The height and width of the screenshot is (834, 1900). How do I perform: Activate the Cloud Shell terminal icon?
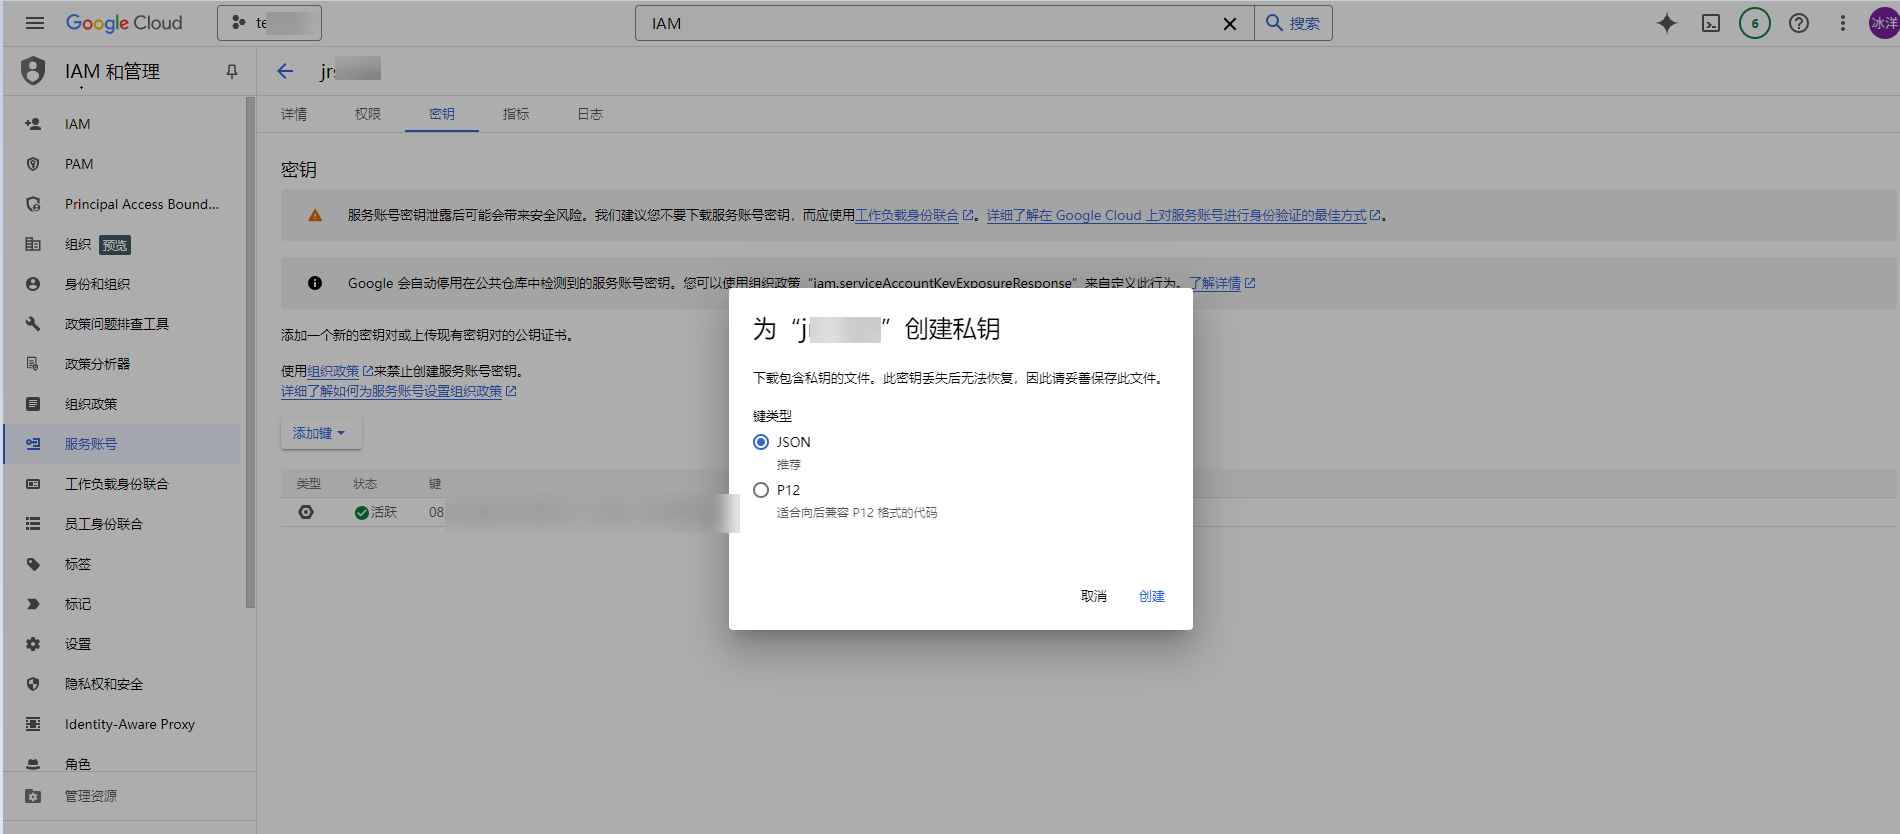[1711, 23]
